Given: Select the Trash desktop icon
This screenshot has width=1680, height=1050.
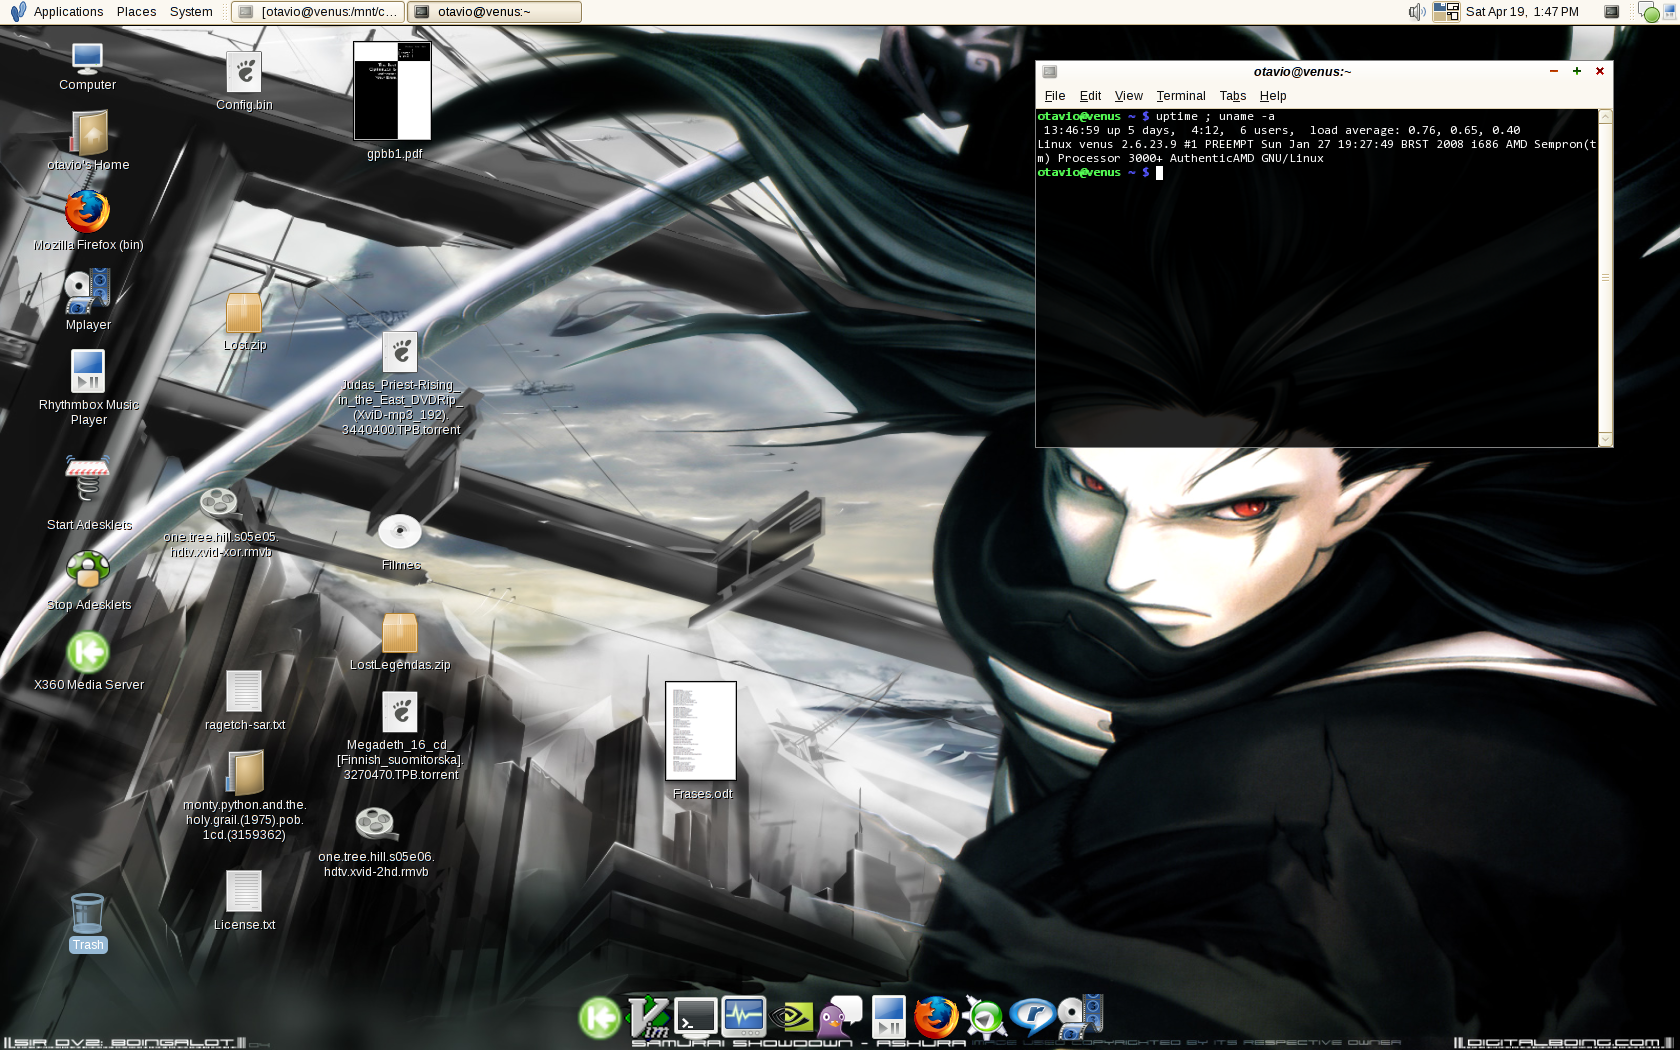Looking at the screenshot, I should click(87, 915).
